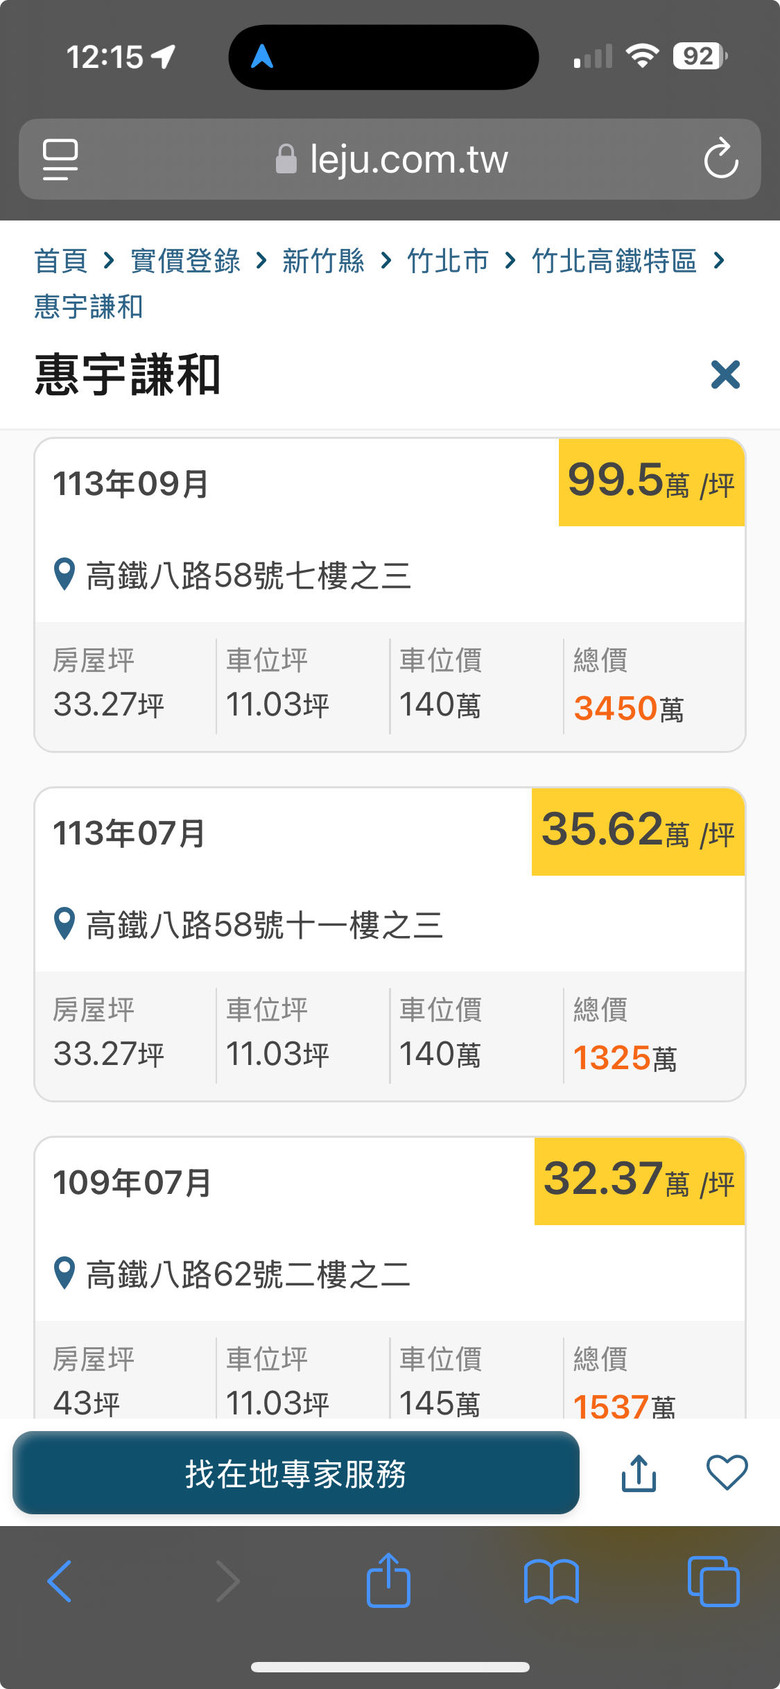
Task: Open the 竹北高鐵特區 breadcrumb
Action: 614,261
